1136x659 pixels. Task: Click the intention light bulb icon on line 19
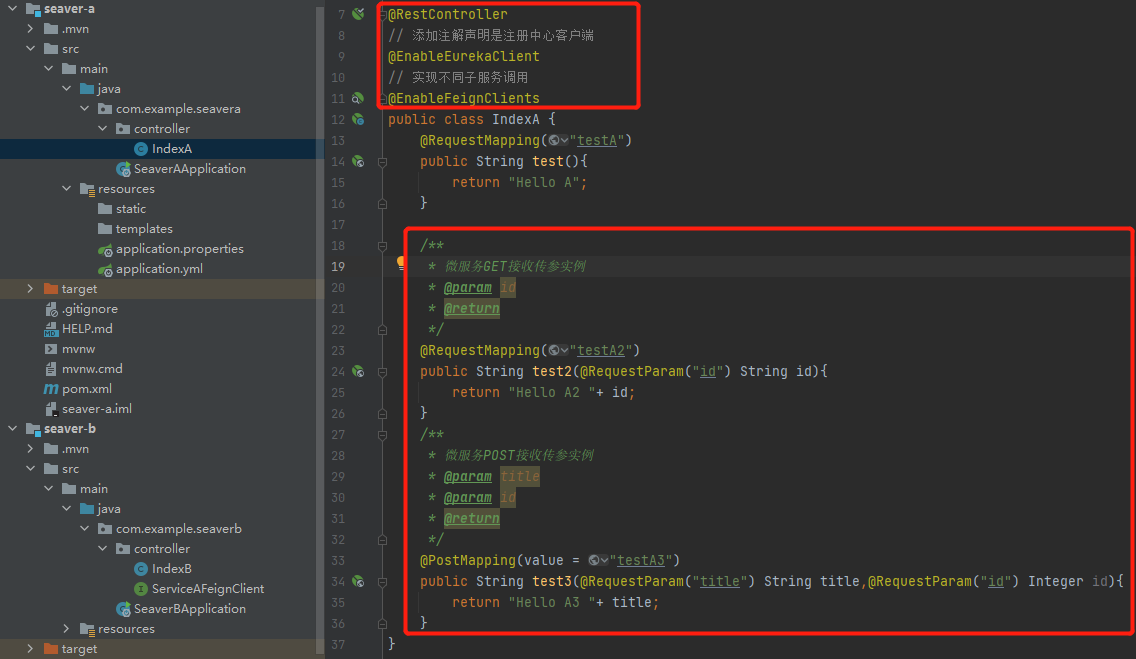pos(402,264)
